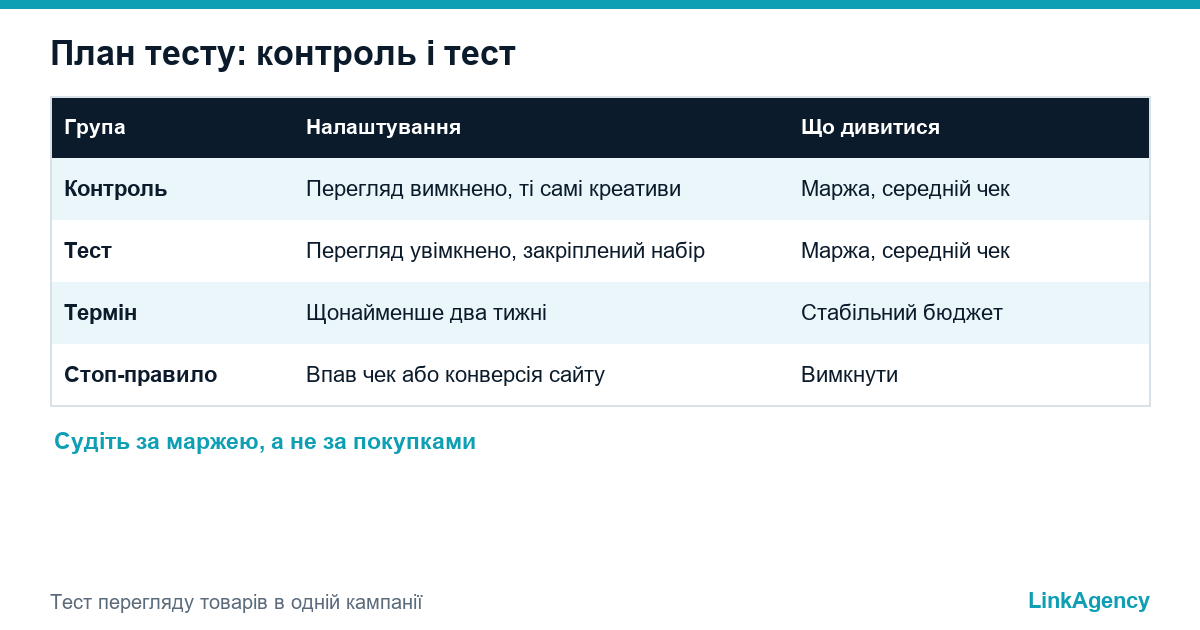Image resolution: width=1200 pixels, height=630 pixels.
Task: Click the slide title 'План тесту: контроль і тест'
Action: tap(283, 53)
